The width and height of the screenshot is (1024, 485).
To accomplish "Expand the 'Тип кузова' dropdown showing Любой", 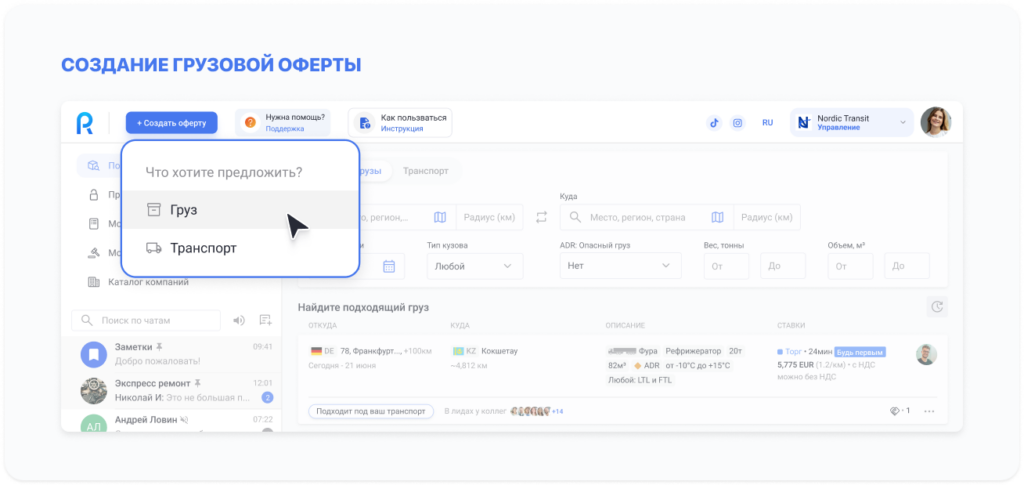I will (475, 266).
